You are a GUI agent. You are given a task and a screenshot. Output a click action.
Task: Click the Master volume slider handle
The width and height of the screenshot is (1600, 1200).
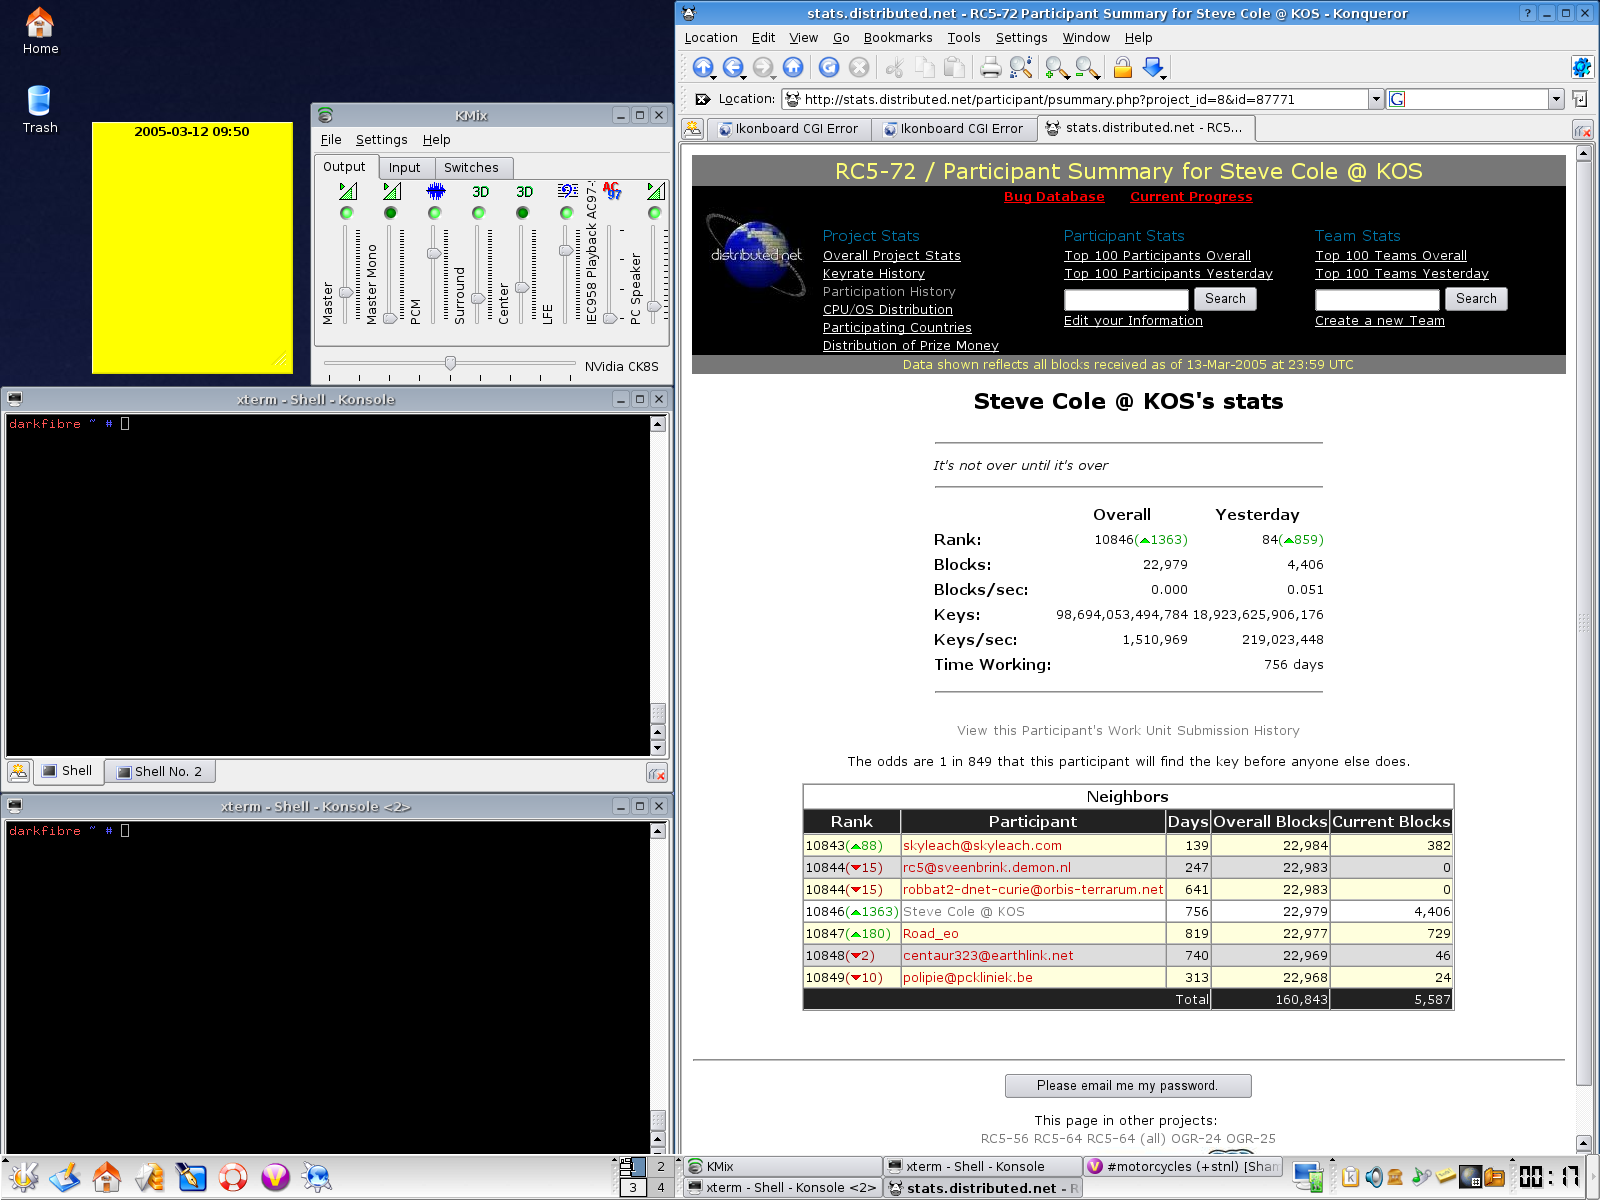click(x=345, y=293)
